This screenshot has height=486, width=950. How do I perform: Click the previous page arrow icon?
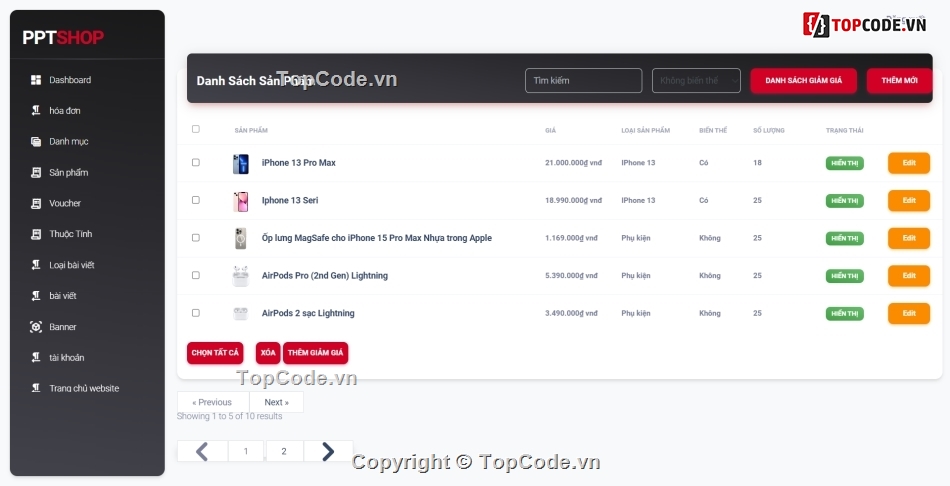coord(202,451)
